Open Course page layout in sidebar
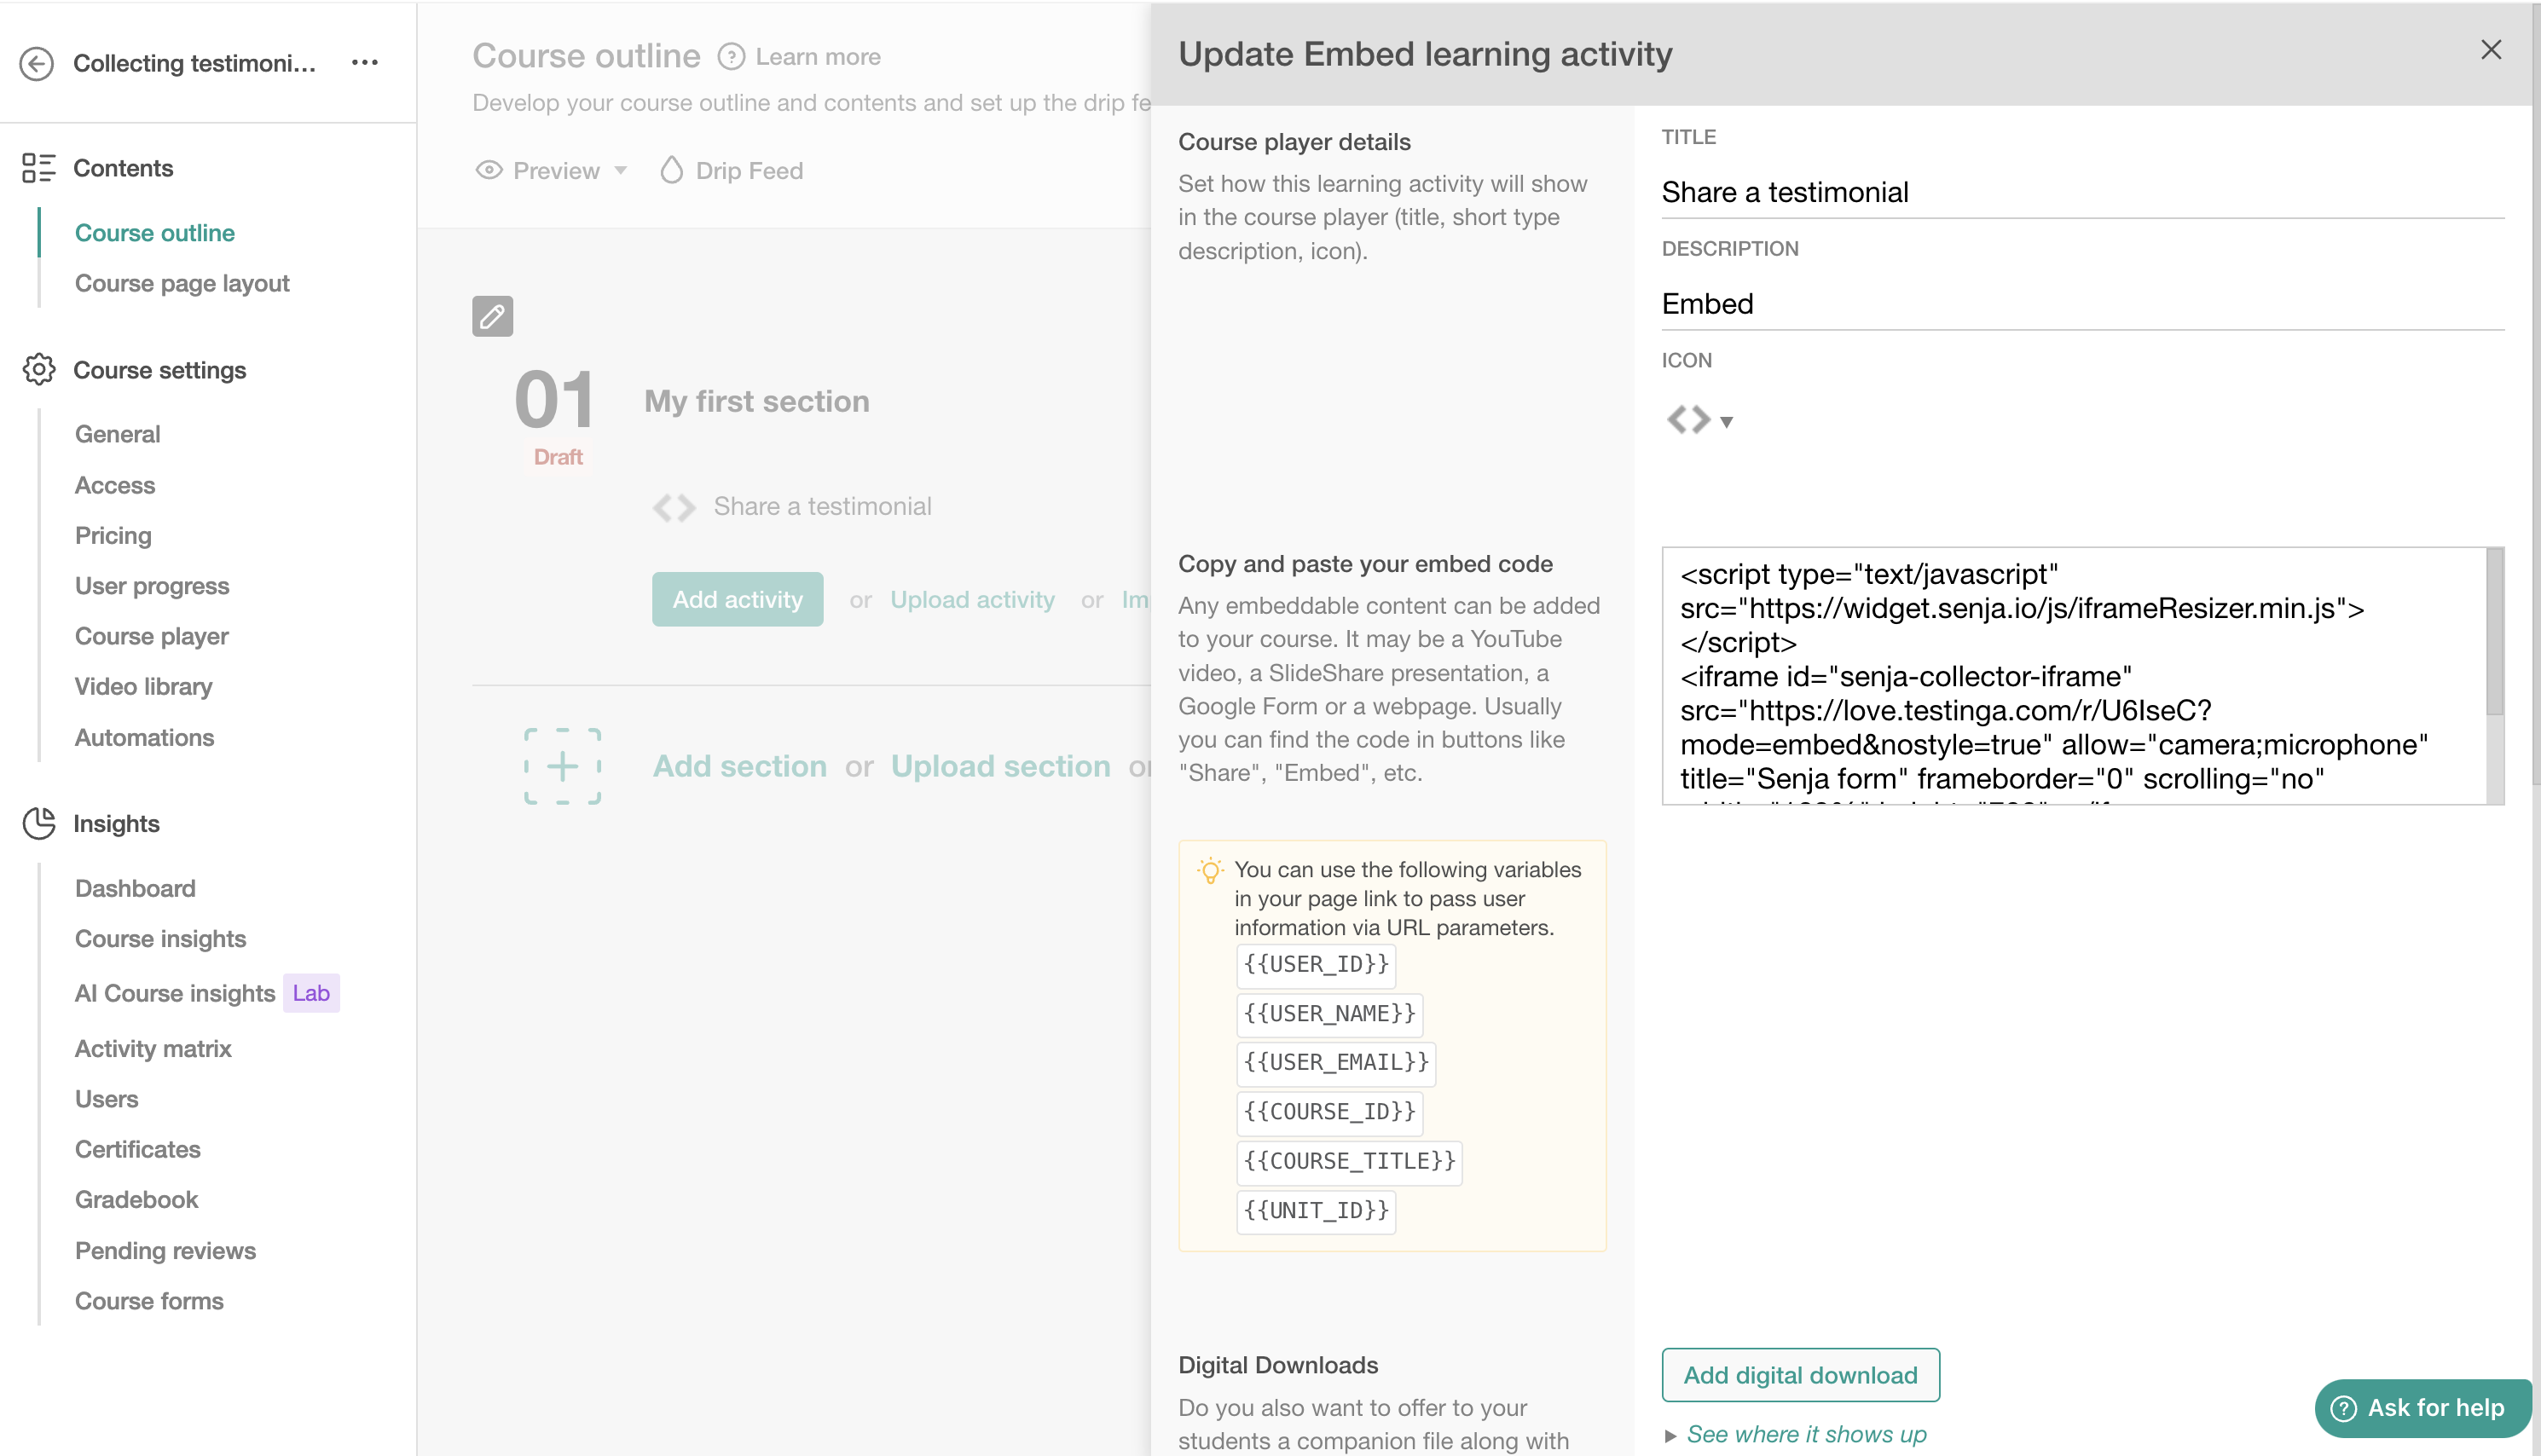2541x1456 pixels. click(x=182, y=283)
